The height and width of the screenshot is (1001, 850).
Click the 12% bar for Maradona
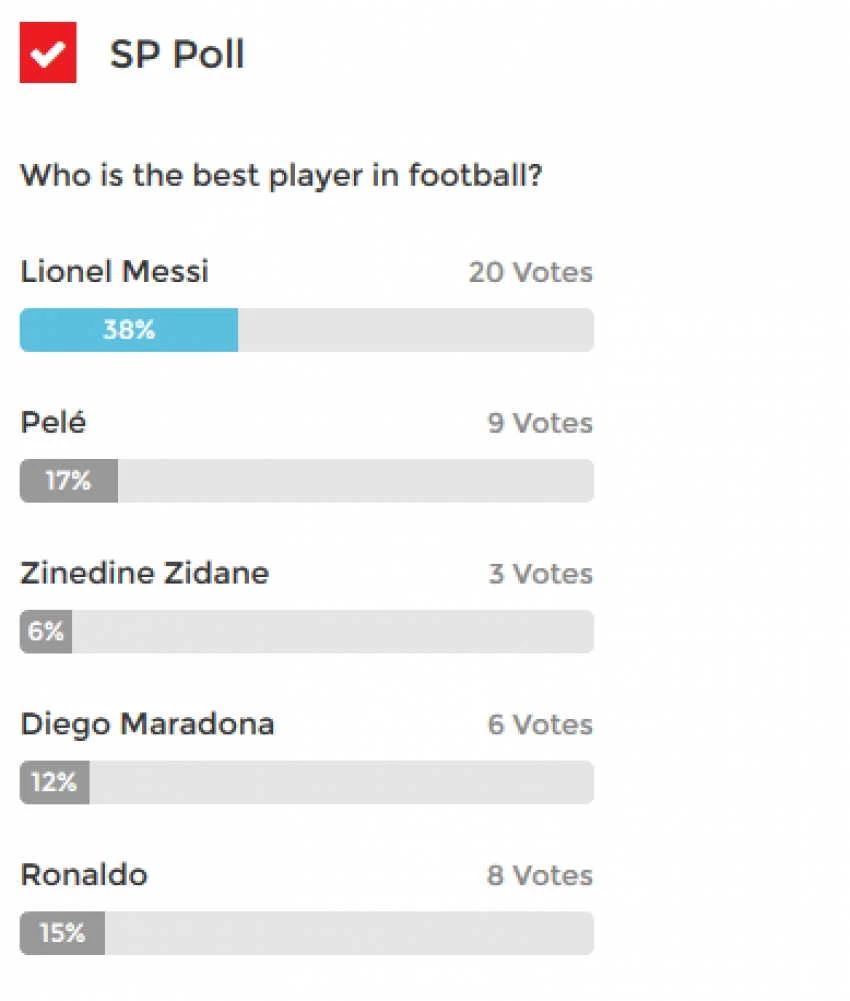pos(55,782)
